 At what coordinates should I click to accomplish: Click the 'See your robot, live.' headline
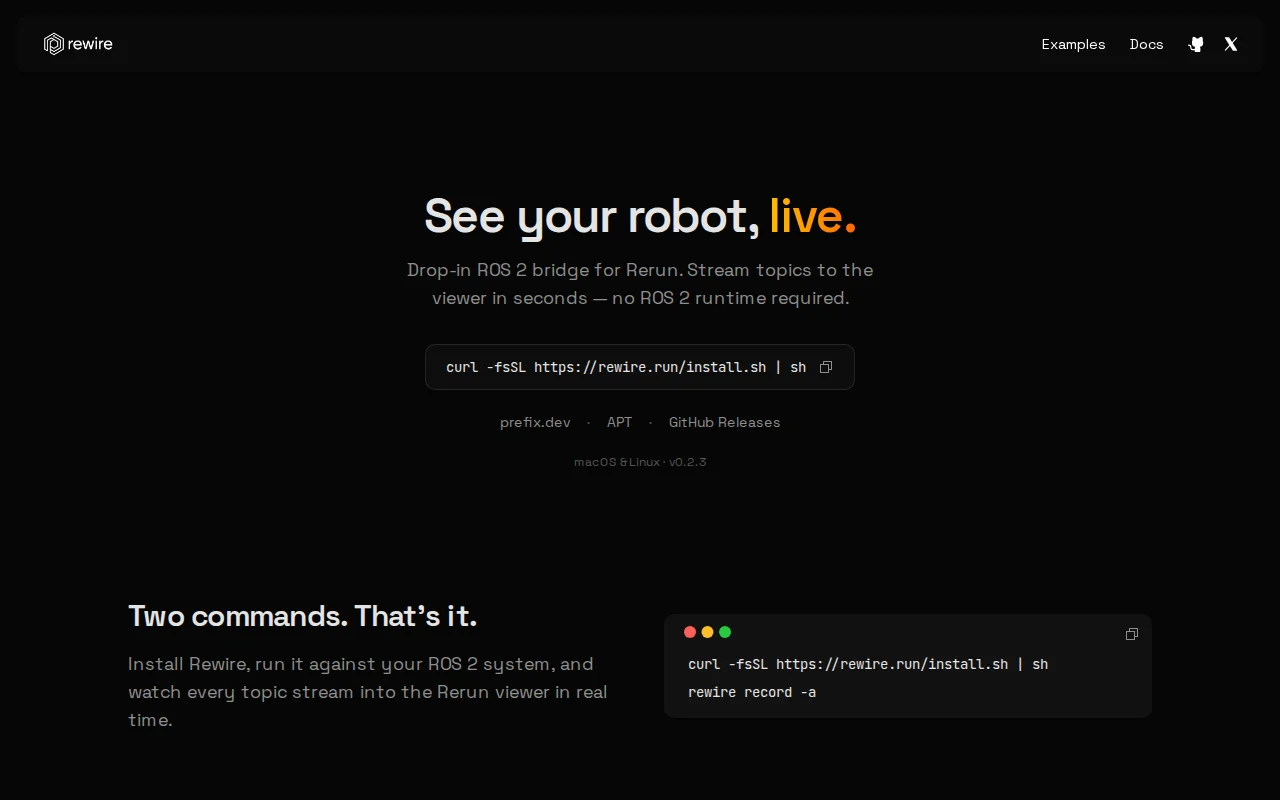click(x=640, y=216)
